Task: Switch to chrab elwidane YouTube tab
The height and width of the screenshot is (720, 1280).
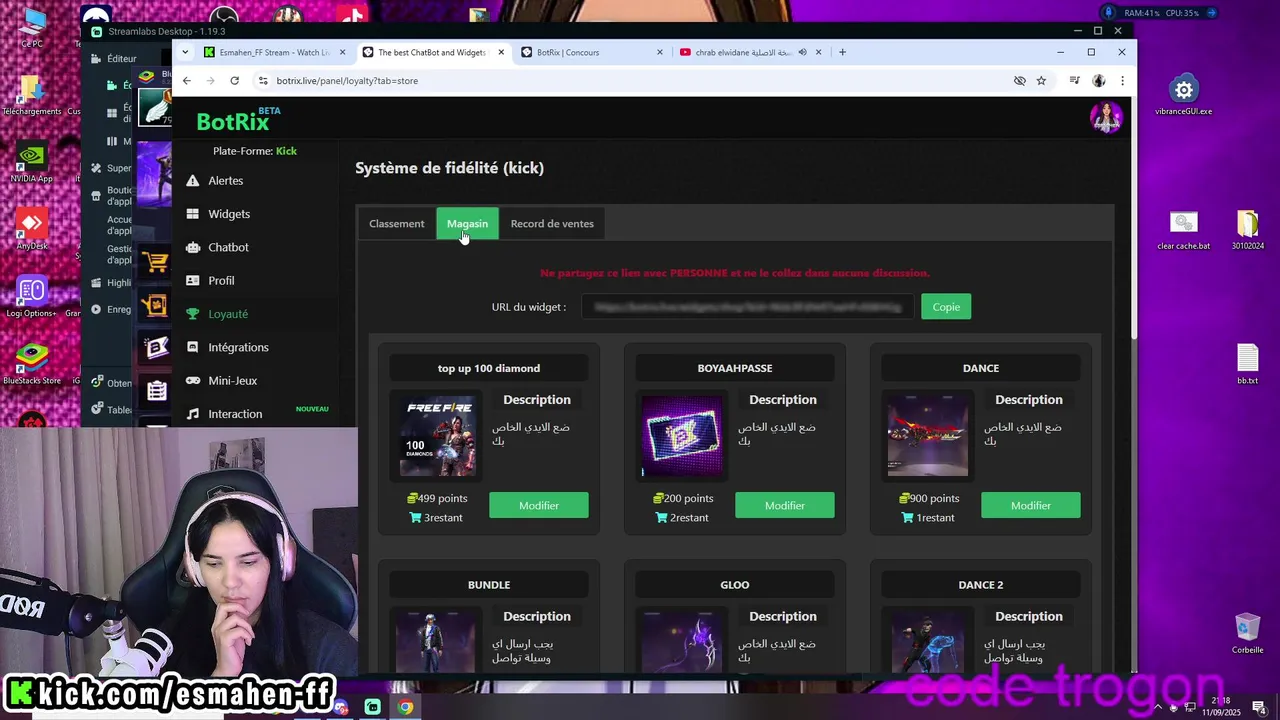Action: [x=745, y=52]
